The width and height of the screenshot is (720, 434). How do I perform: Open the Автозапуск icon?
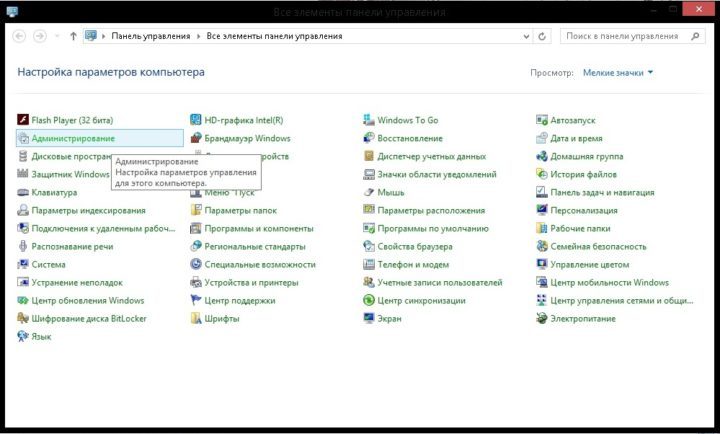coord(542,120)
